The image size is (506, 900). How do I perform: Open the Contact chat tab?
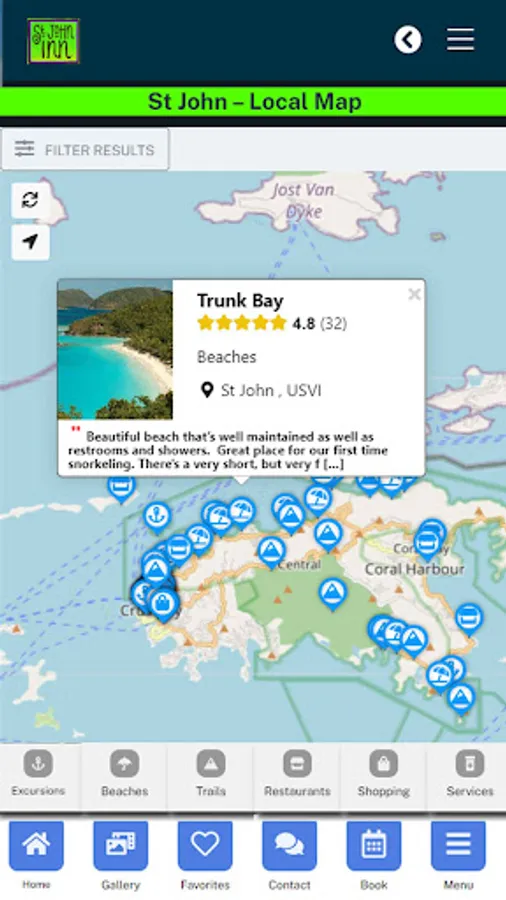[x=289, y=855]
